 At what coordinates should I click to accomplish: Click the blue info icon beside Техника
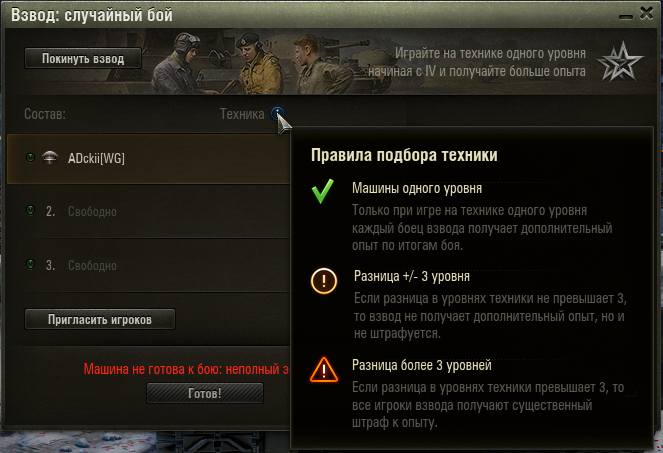277,113
